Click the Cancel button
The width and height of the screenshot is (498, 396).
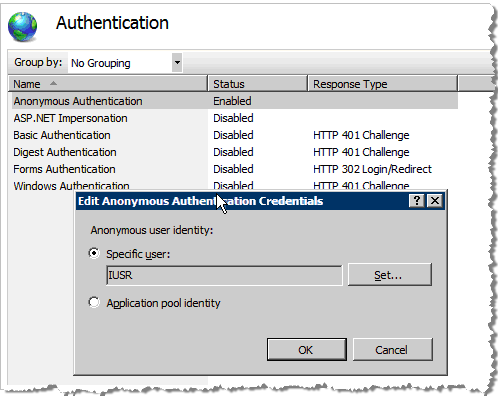tap(392, 350)
